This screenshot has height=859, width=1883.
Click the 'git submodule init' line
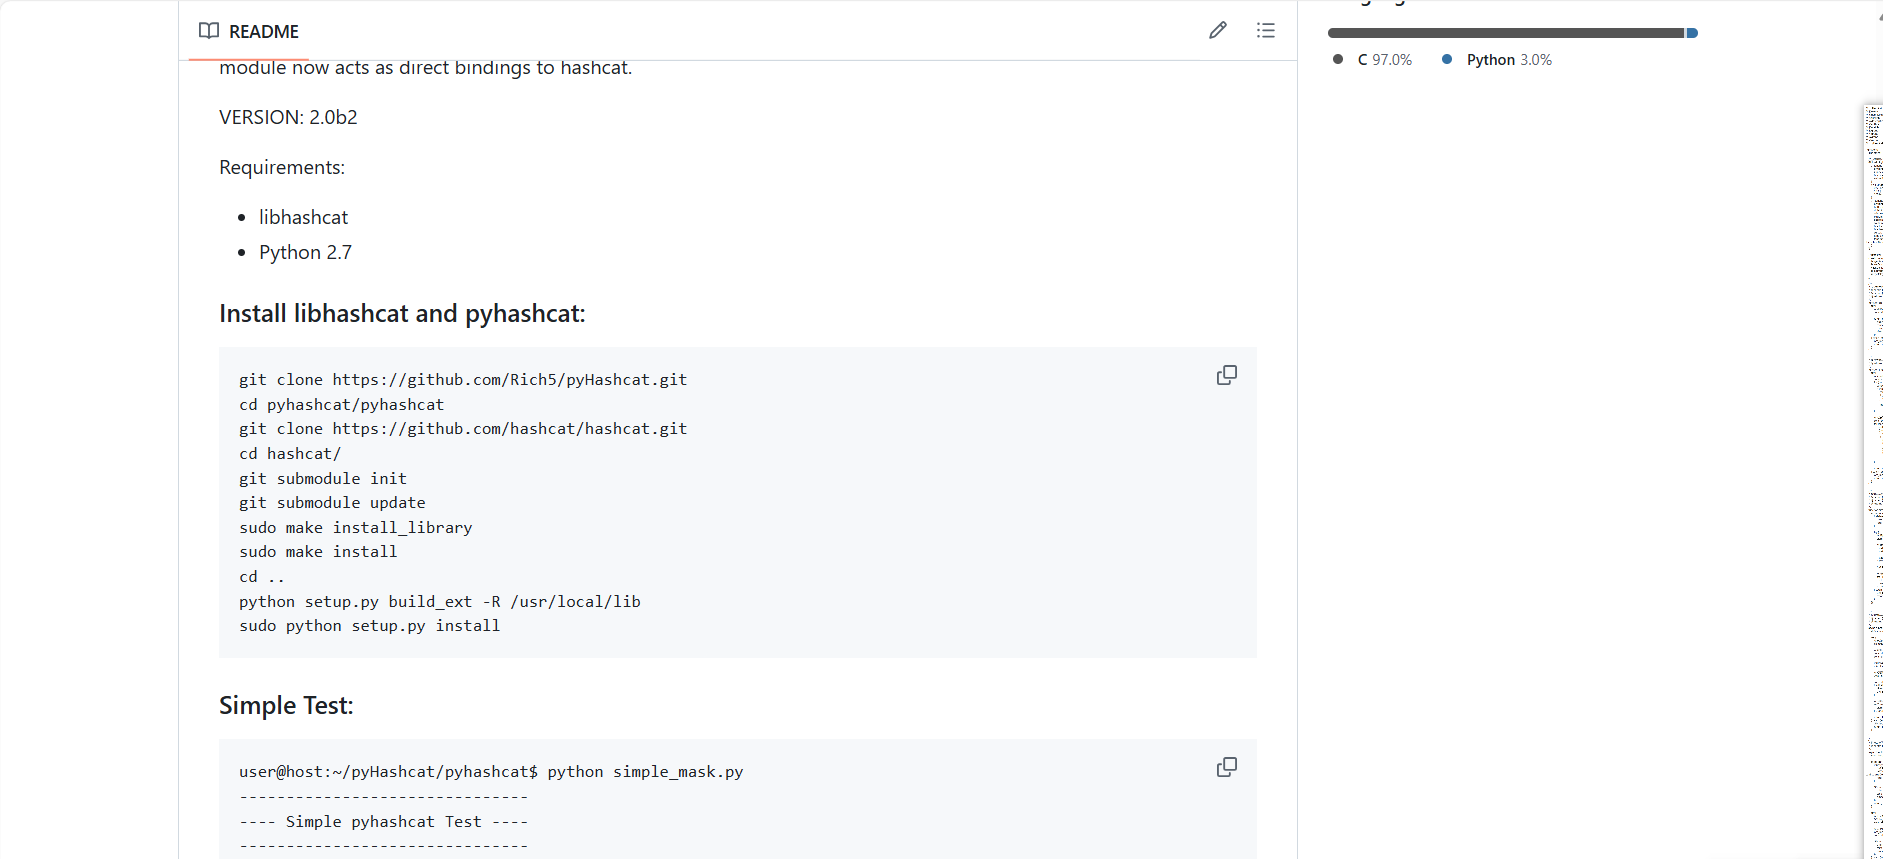tap(323, 479)
